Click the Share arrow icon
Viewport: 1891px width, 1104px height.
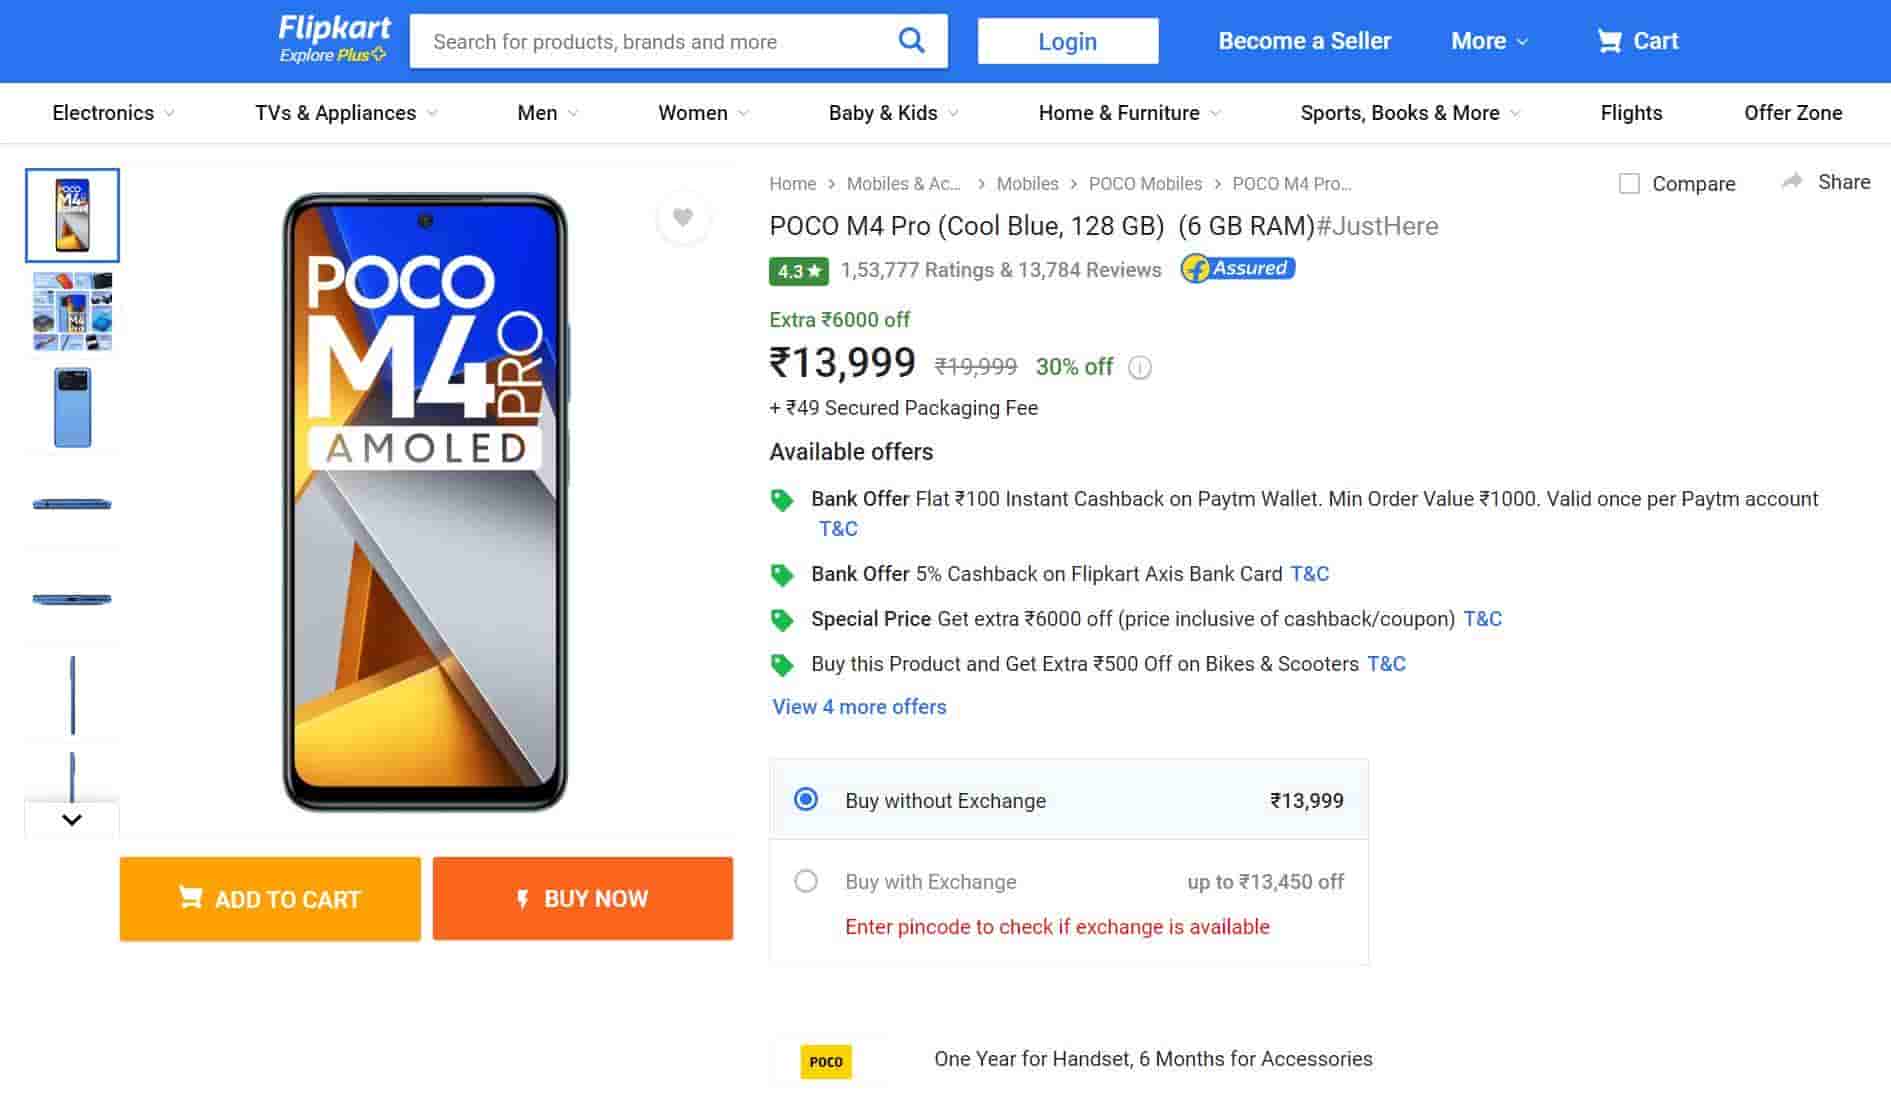[1792, 181]
